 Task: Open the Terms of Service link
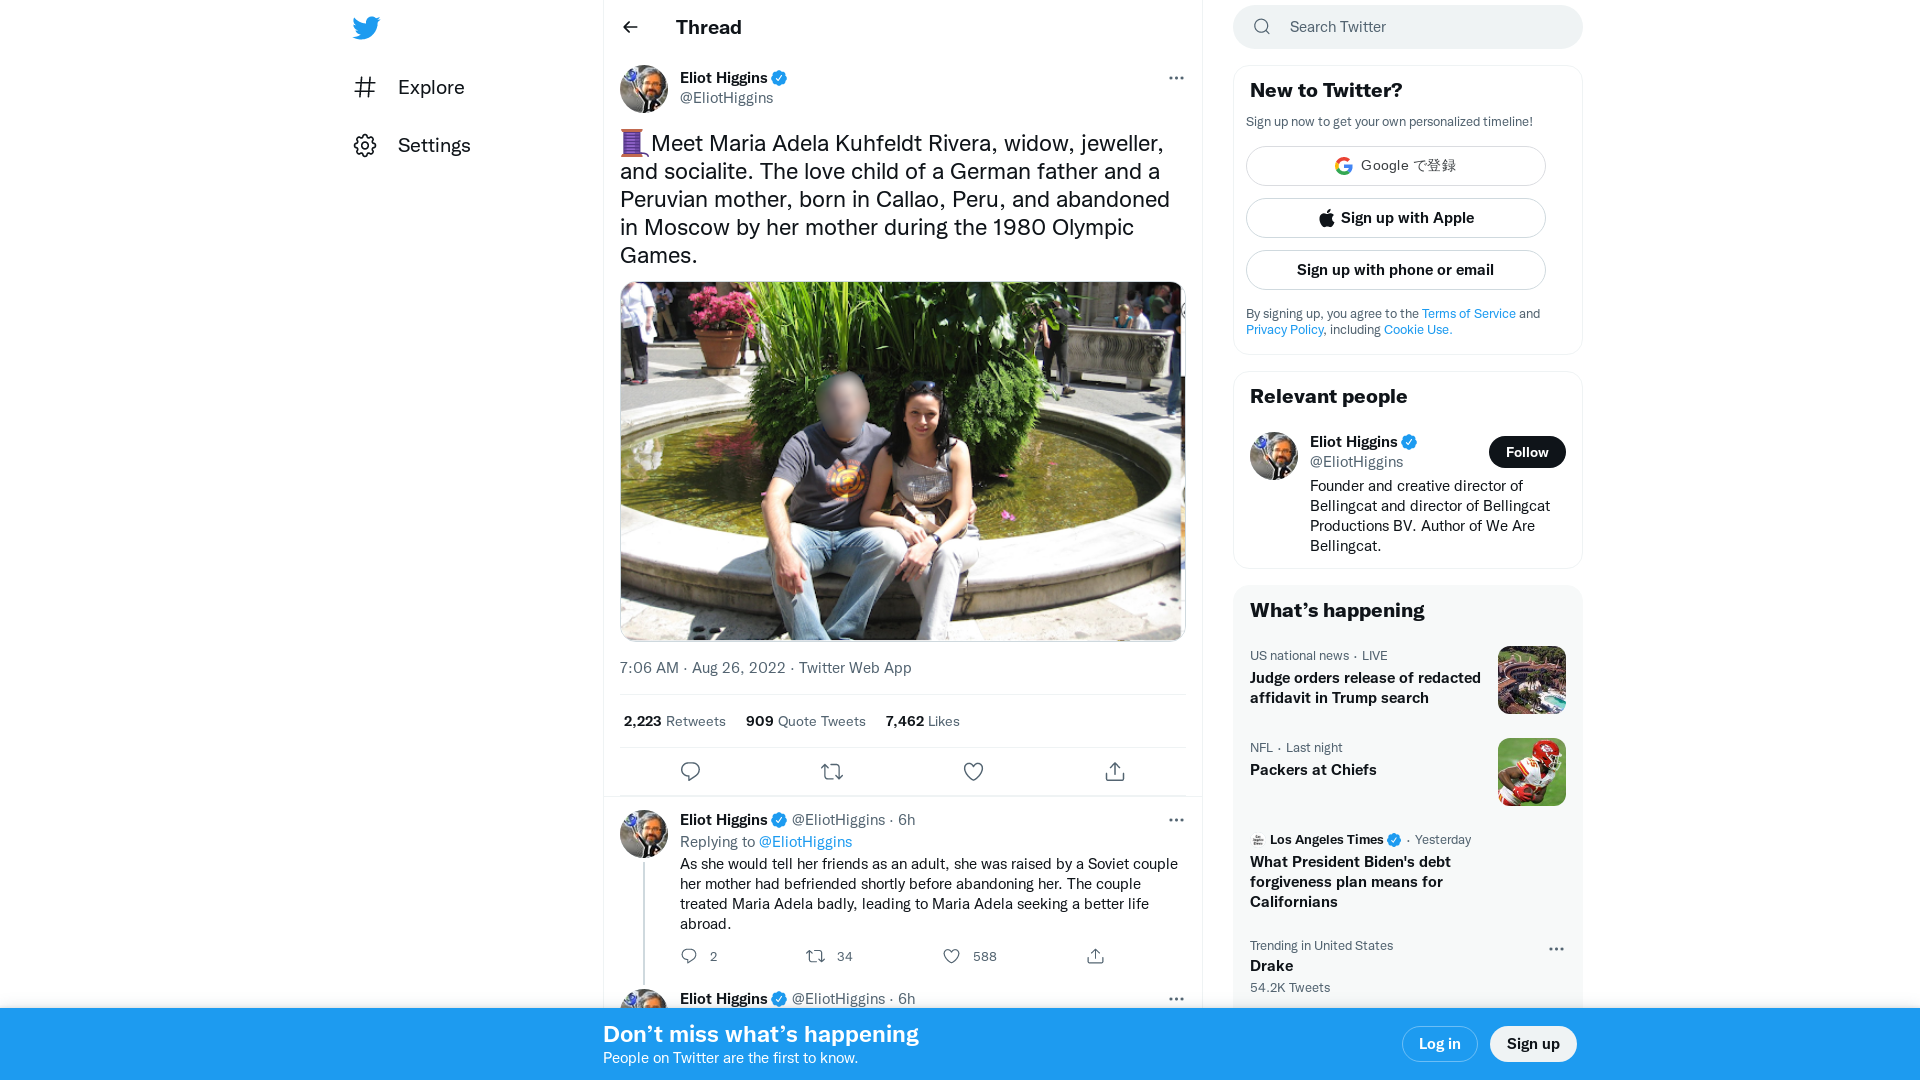[1468, 313]
